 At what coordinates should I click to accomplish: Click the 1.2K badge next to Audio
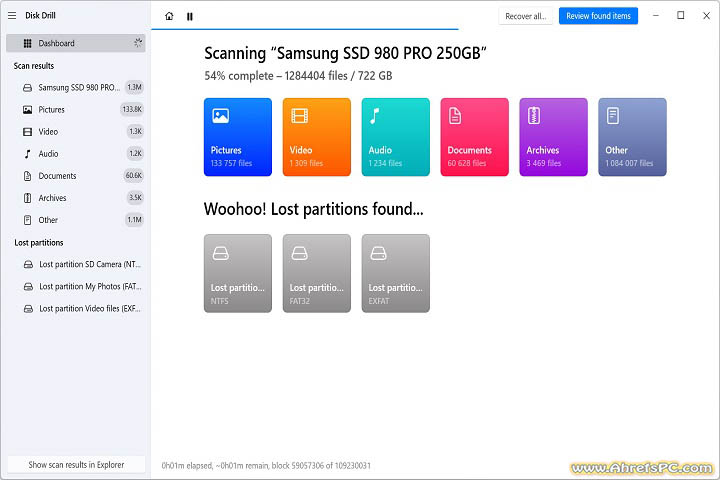click(135, 153)
